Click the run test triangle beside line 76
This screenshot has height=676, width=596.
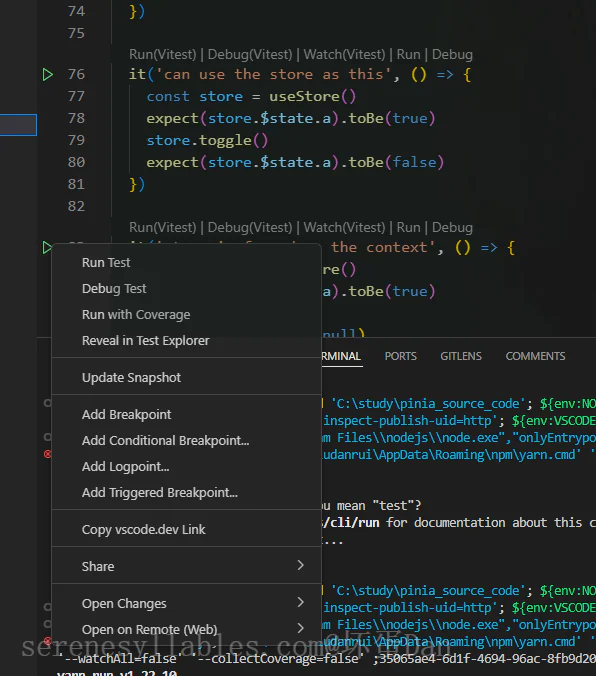click(x=47, y=75)
